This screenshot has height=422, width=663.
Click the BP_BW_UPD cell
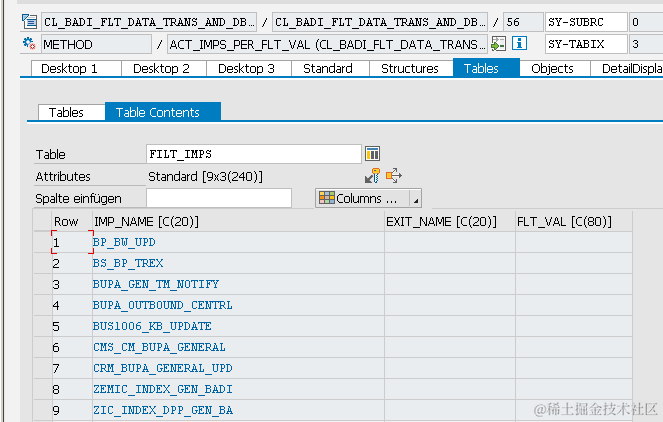point(238,242)
